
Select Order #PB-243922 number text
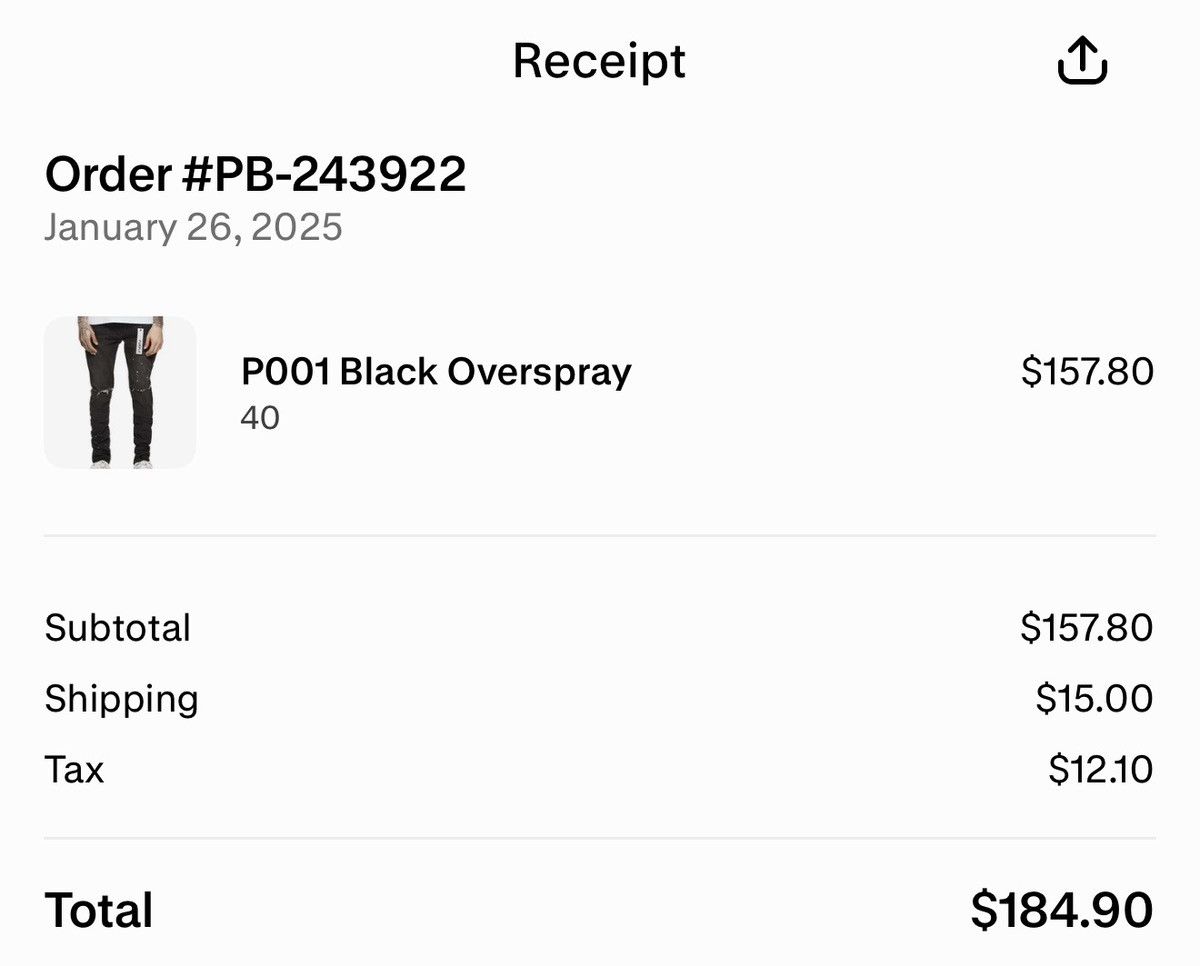[255, 175]
